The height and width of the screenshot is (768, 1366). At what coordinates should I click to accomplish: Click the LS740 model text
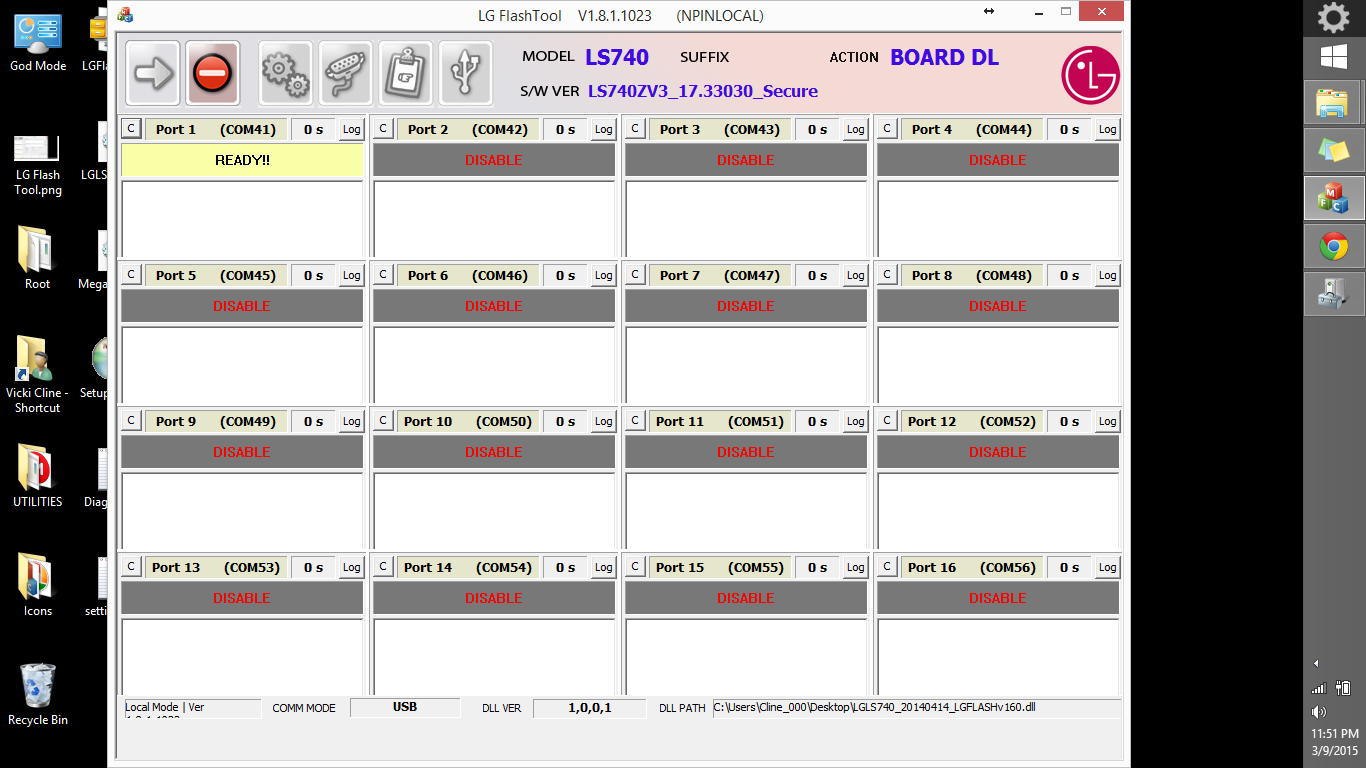[617, 57]
